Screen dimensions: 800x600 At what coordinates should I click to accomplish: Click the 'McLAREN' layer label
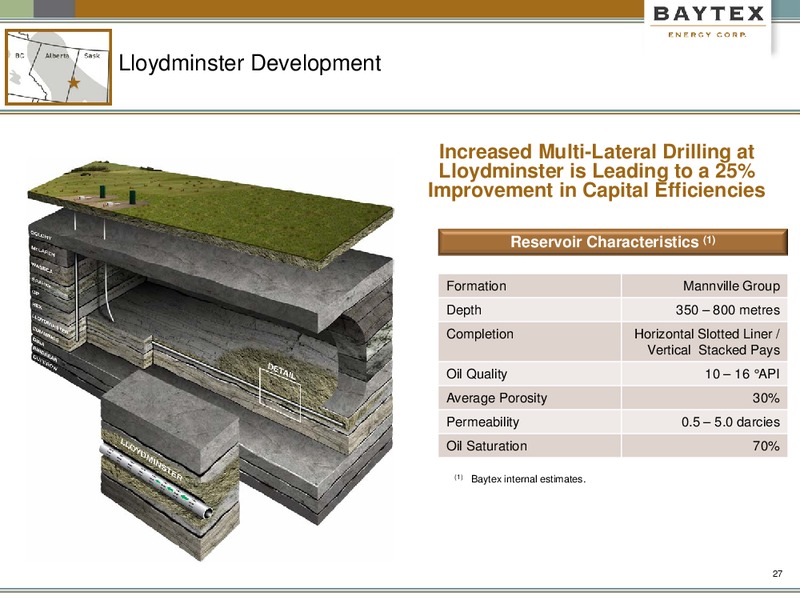(x=43, y=251)
